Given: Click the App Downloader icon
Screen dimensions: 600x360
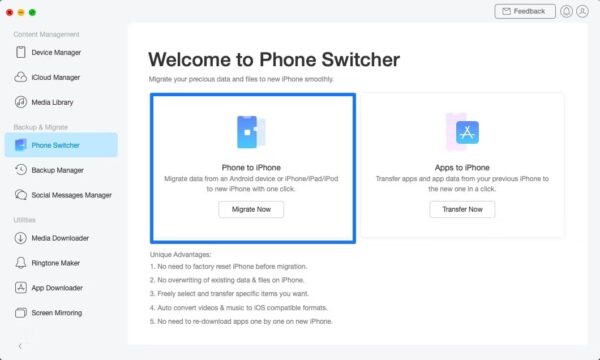Looking at the screenshot, I should pos(21,288).
